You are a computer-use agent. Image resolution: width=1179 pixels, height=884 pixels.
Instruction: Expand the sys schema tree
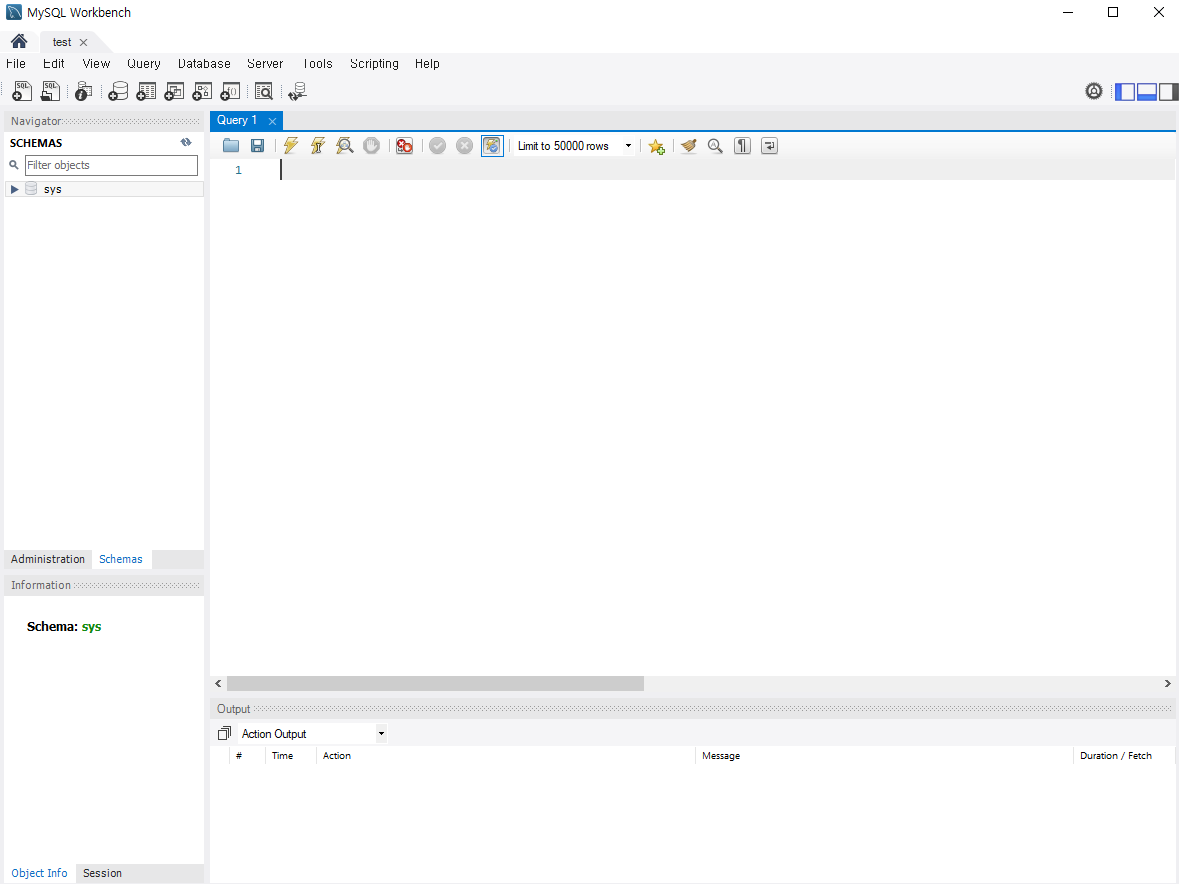(x=14, y=189)
